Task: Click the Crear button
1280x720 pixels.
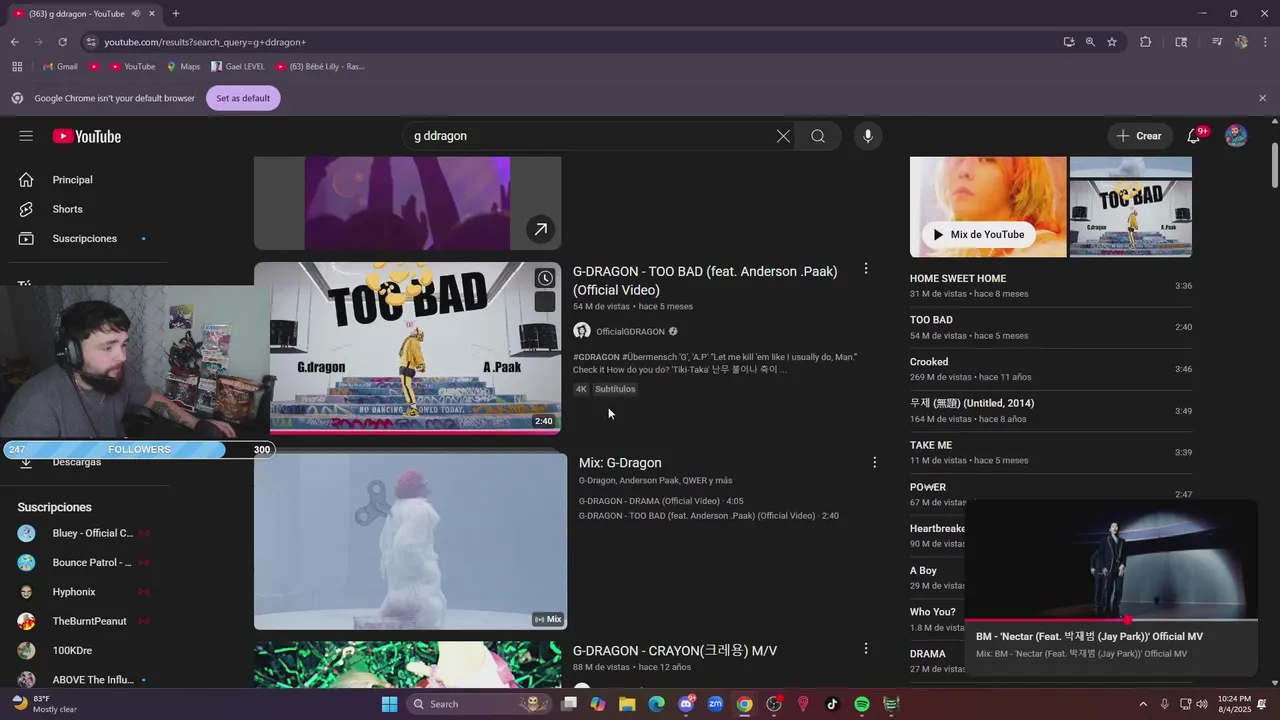Action: 1139,136
